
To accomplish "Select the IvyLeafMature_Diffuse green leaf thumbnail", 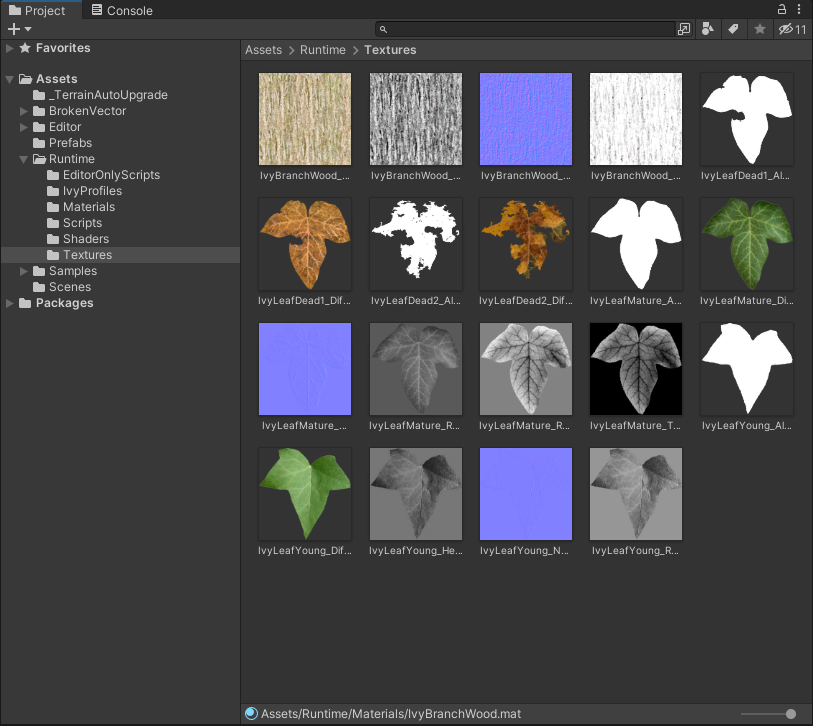I will (747, 244).
